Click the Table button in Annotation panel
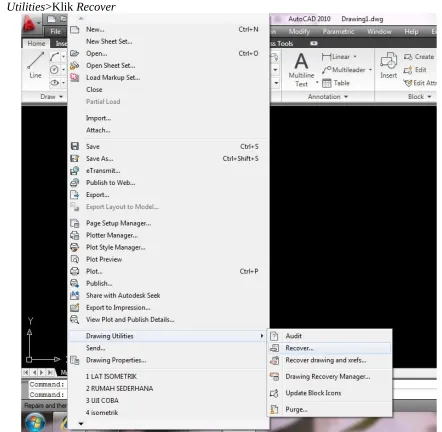This screenshot has height=432, width=442. [x=336, y=83]
